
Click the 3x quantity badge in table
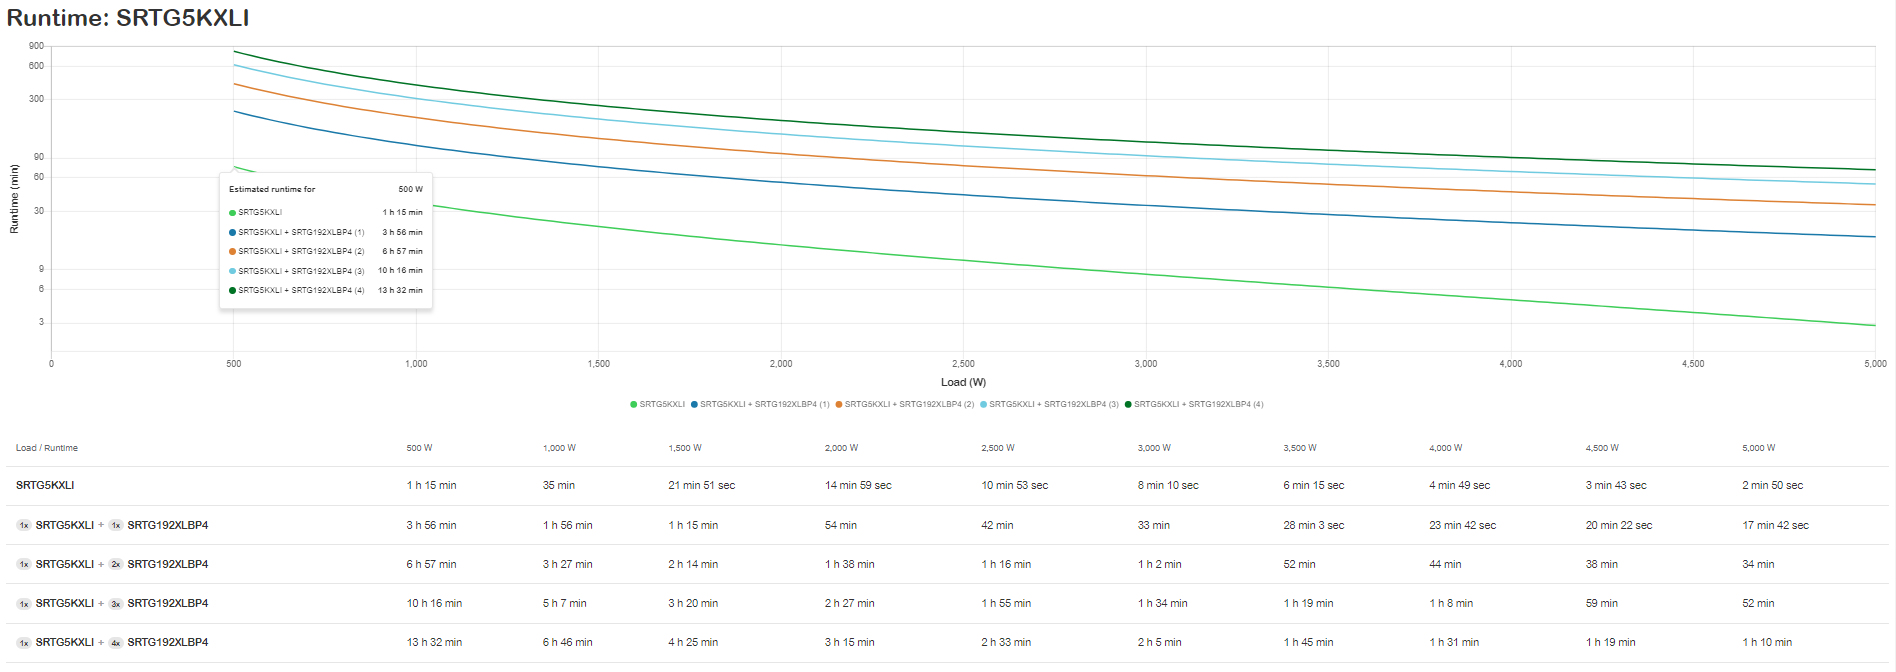point(116,604)
